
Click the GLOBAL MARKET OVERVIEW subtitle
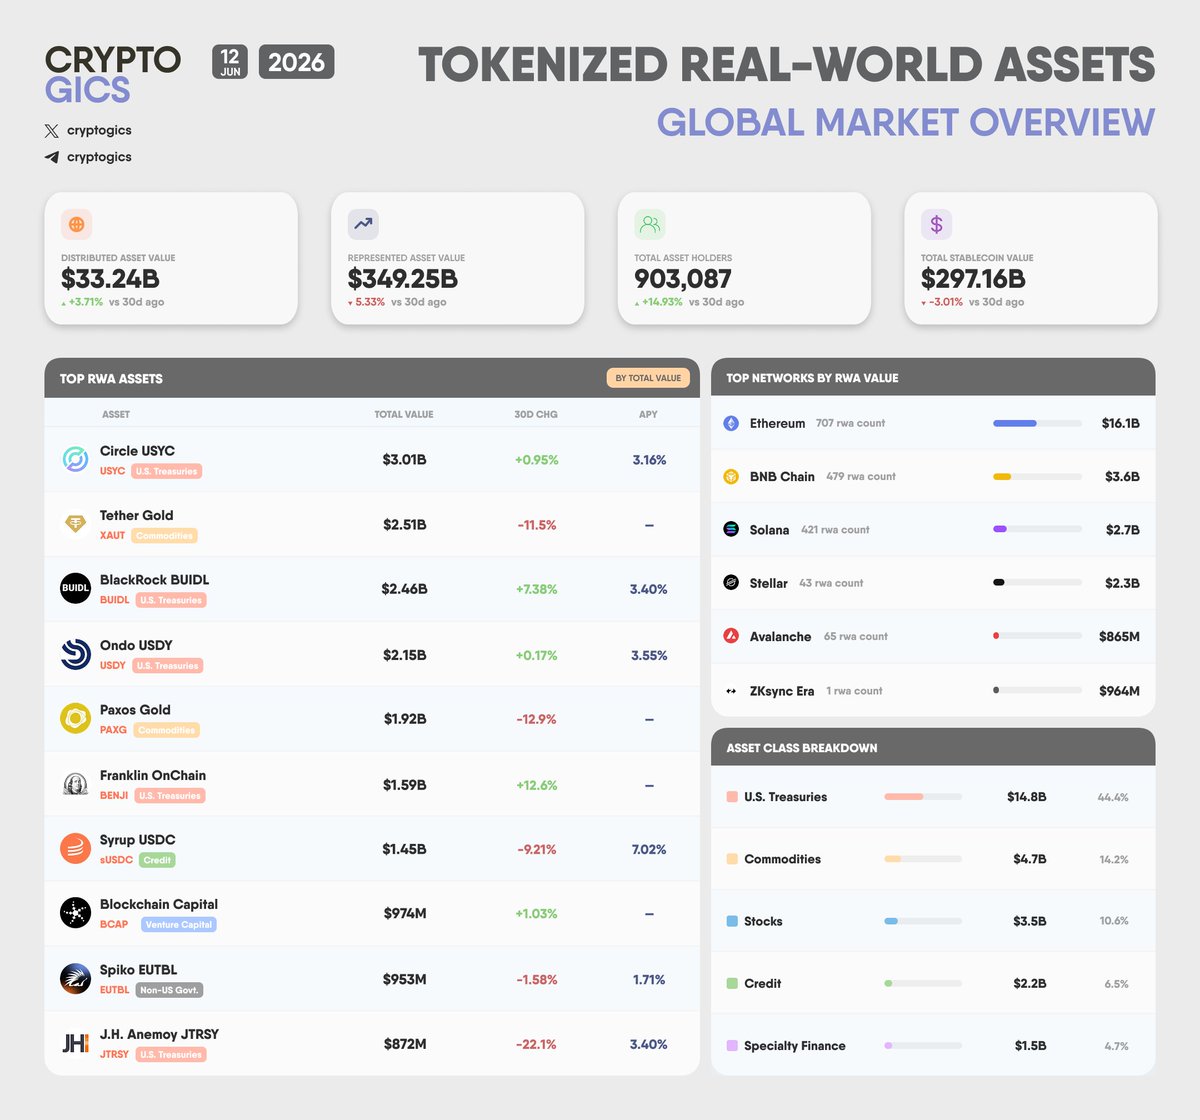click(x=906, y=122)
